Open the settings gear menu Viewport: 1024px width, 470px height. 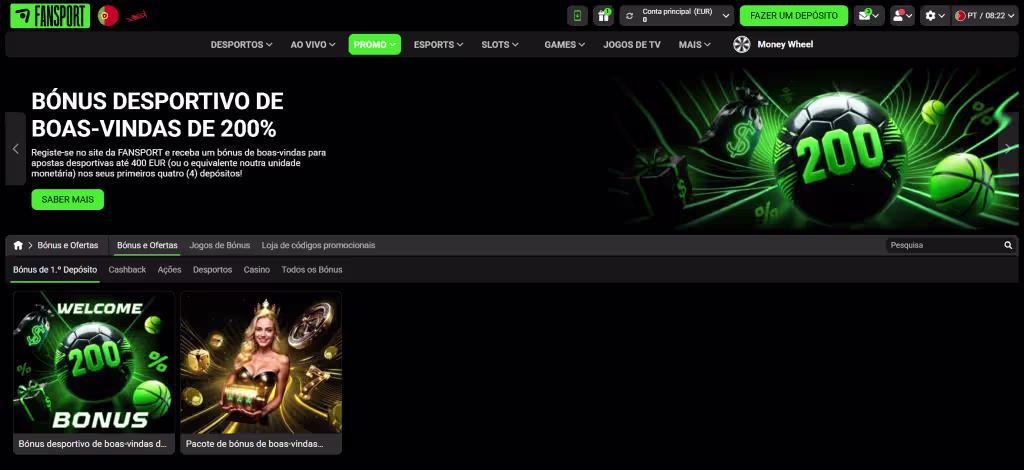click(935, 16)
